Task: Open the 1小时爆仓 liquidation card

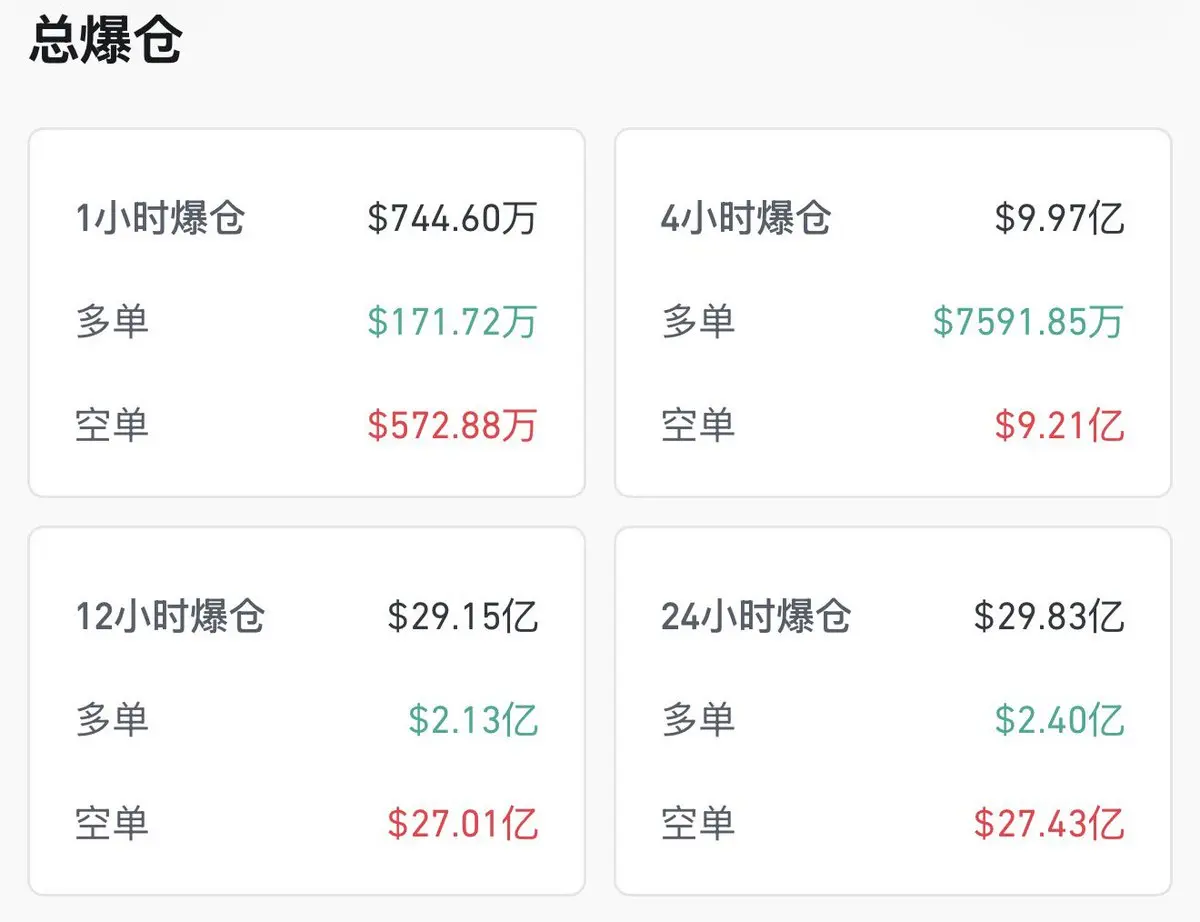Action: tap(306, 313)
